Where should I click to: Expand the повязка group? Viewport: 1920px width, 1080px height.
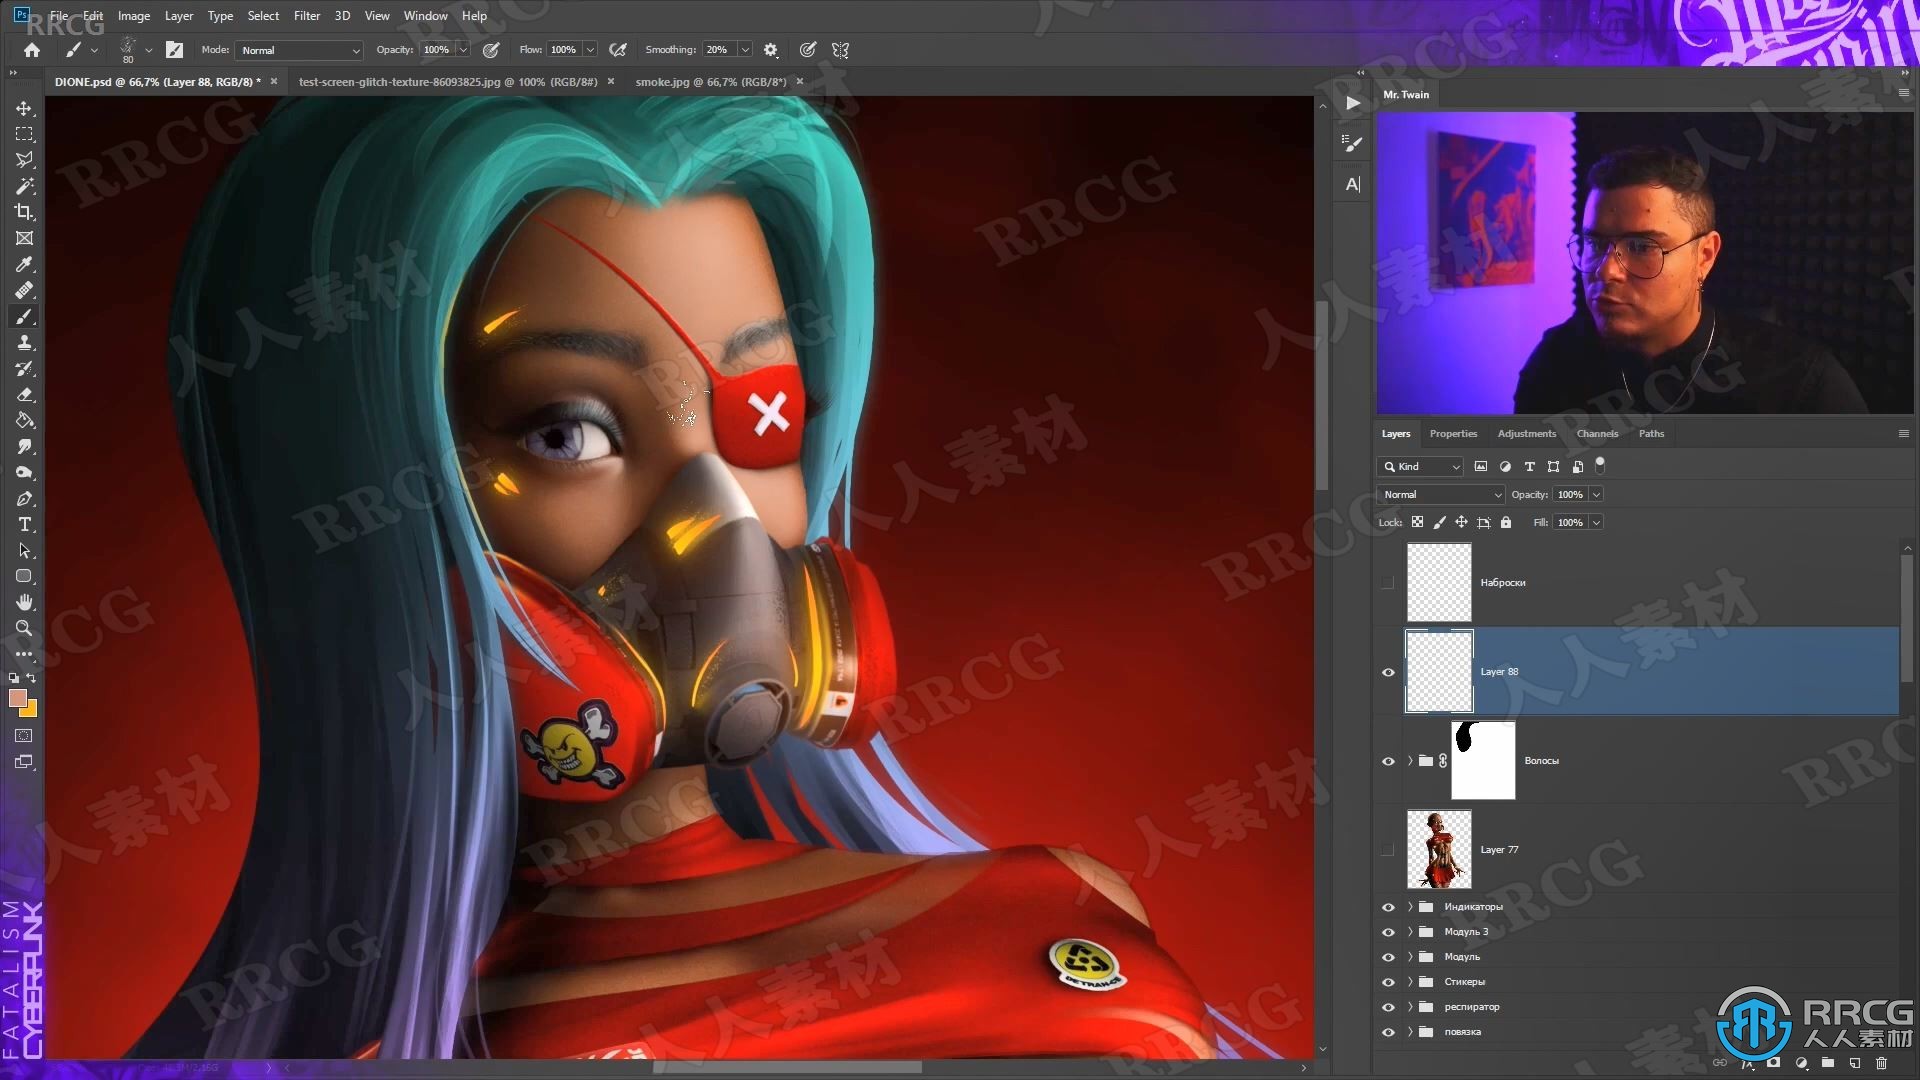1410,1032
